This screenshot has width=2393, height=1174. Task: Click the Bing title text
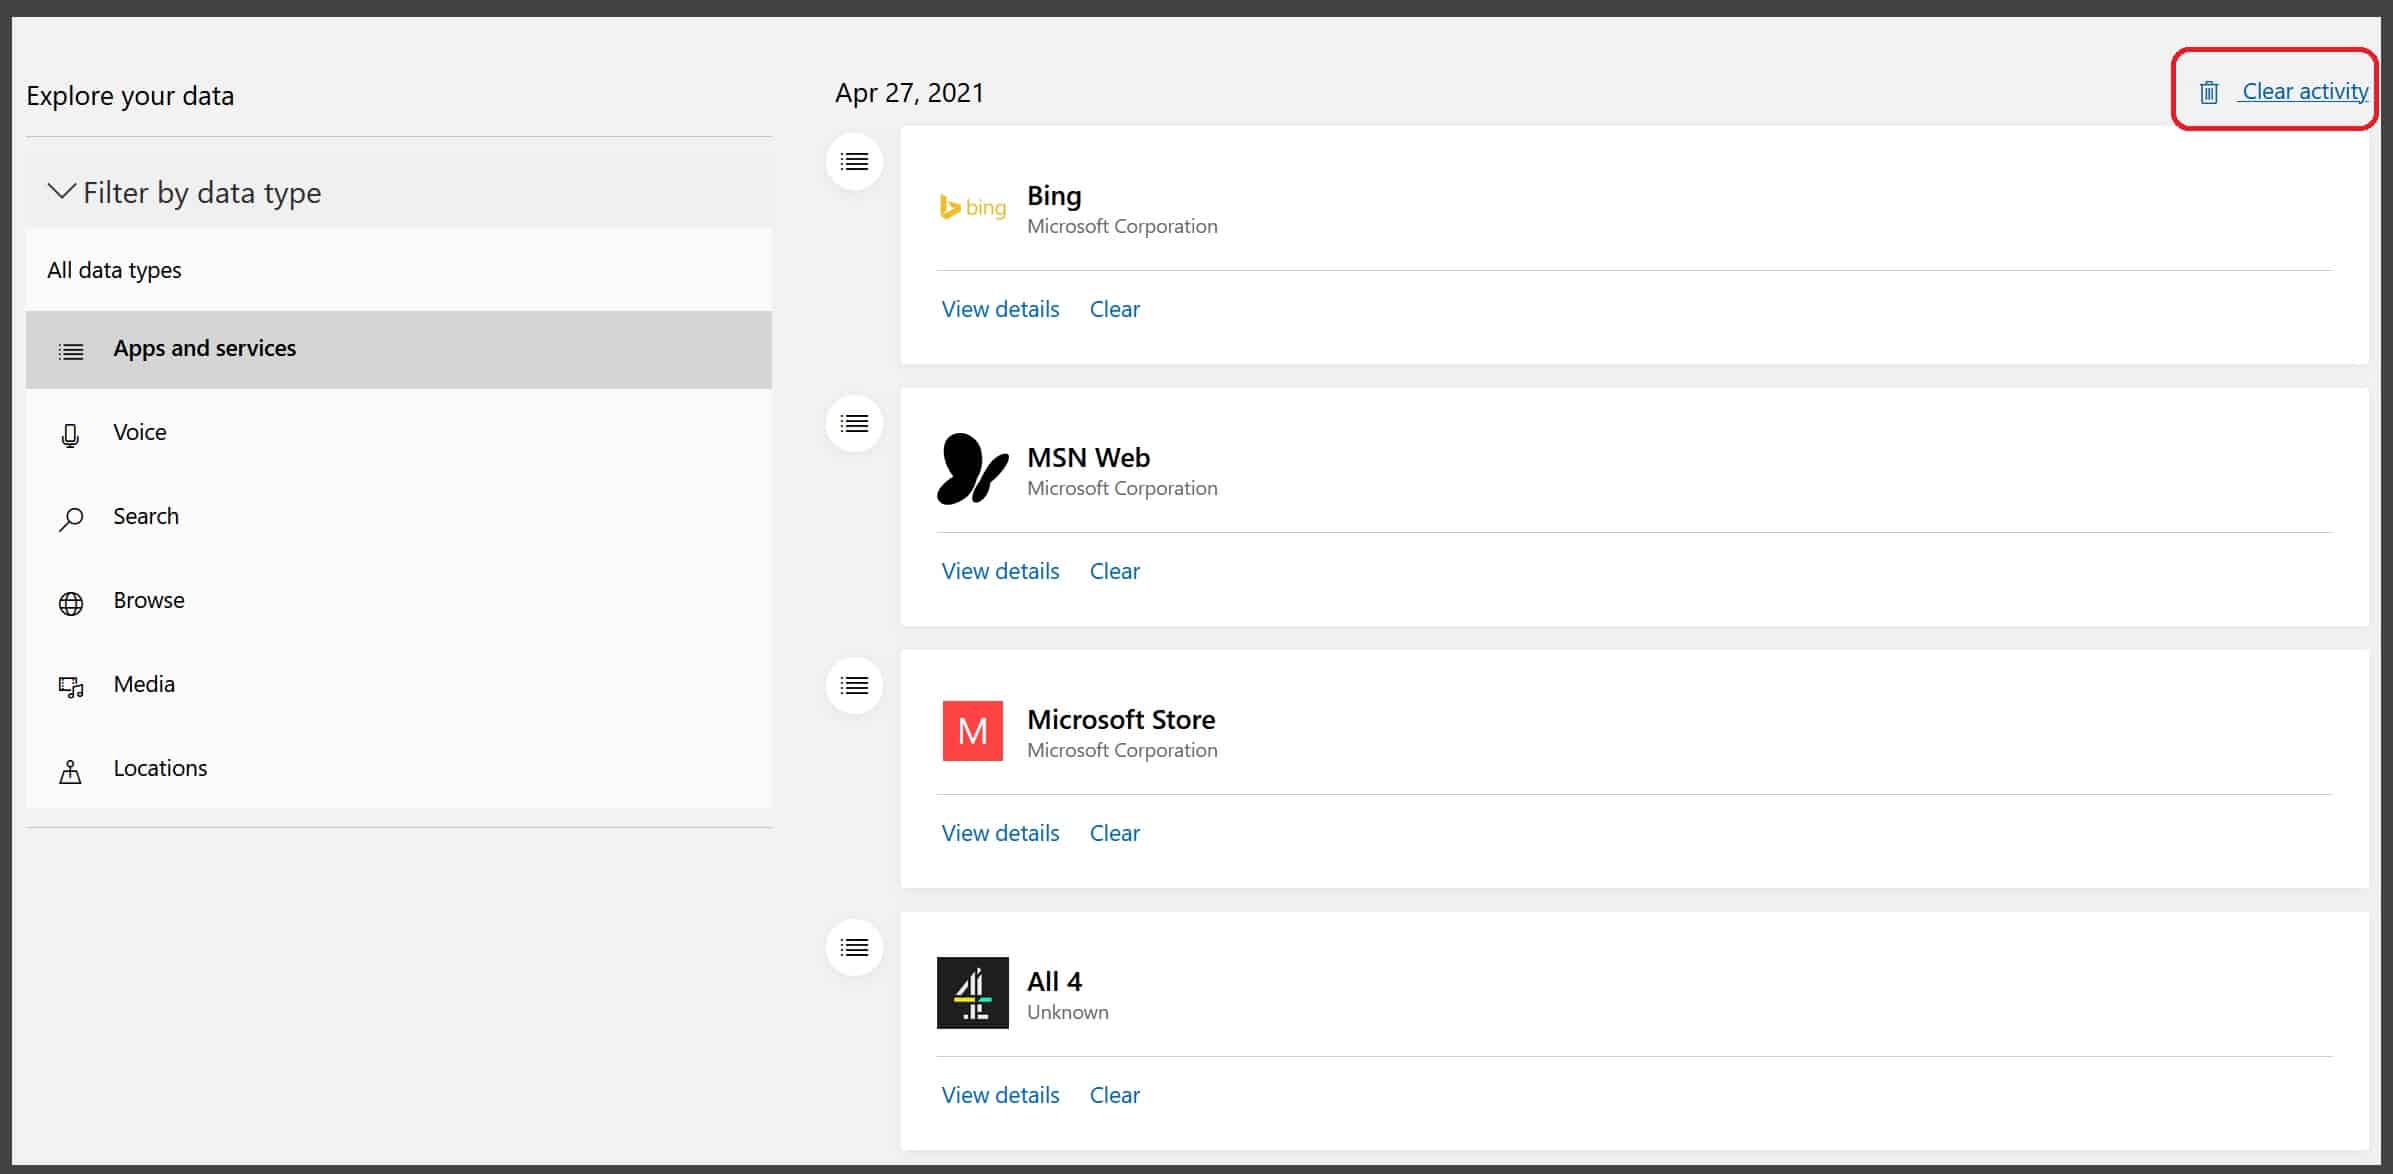point(1054,196)
